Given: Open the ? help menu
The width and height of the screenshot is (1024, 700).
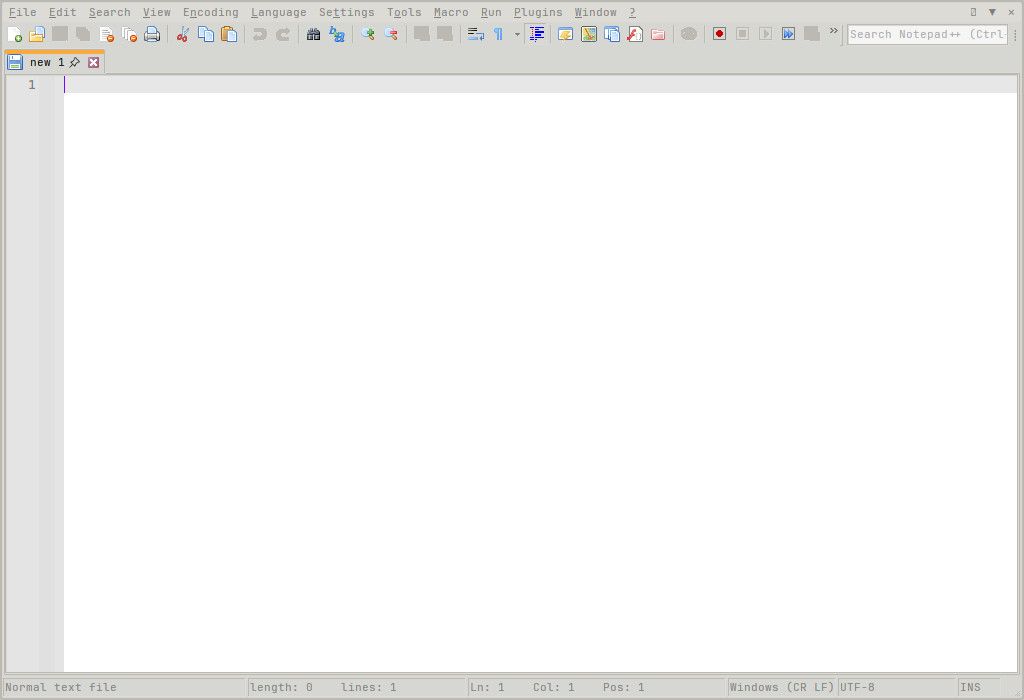Looking at the screenshot, I should point(632,12).
